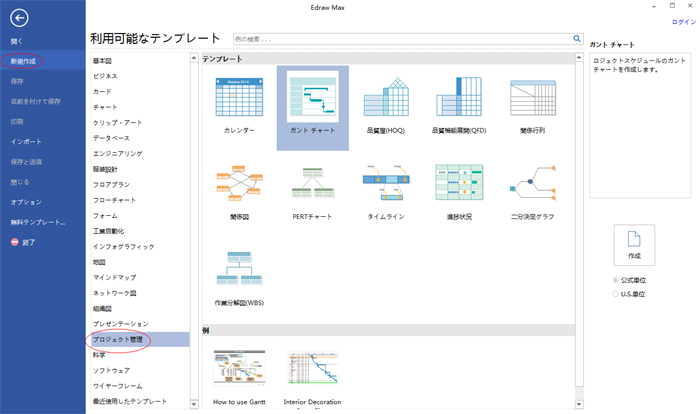Click category list scroll down arrow

coord(194,404)
